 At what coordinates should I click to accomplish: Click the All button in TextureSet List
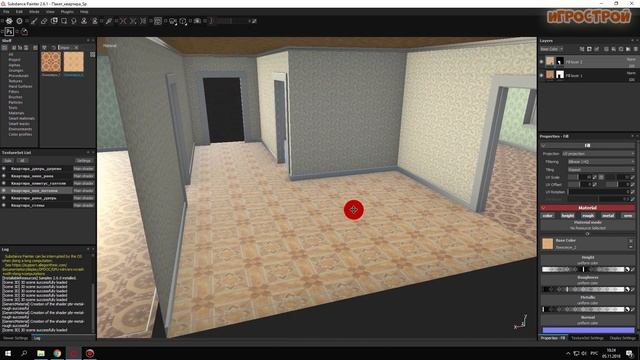22,160
